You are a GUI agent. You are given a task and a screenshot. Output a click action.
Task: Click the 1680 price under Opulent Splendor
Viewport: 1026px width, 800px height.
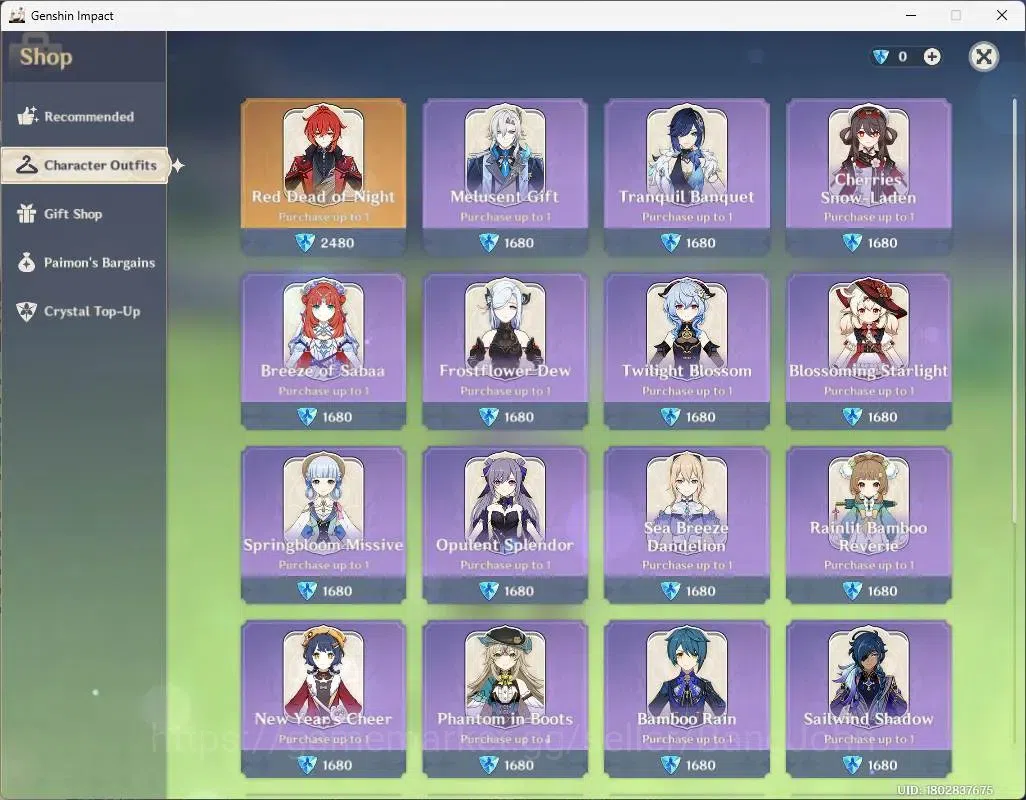click(519, 591)
